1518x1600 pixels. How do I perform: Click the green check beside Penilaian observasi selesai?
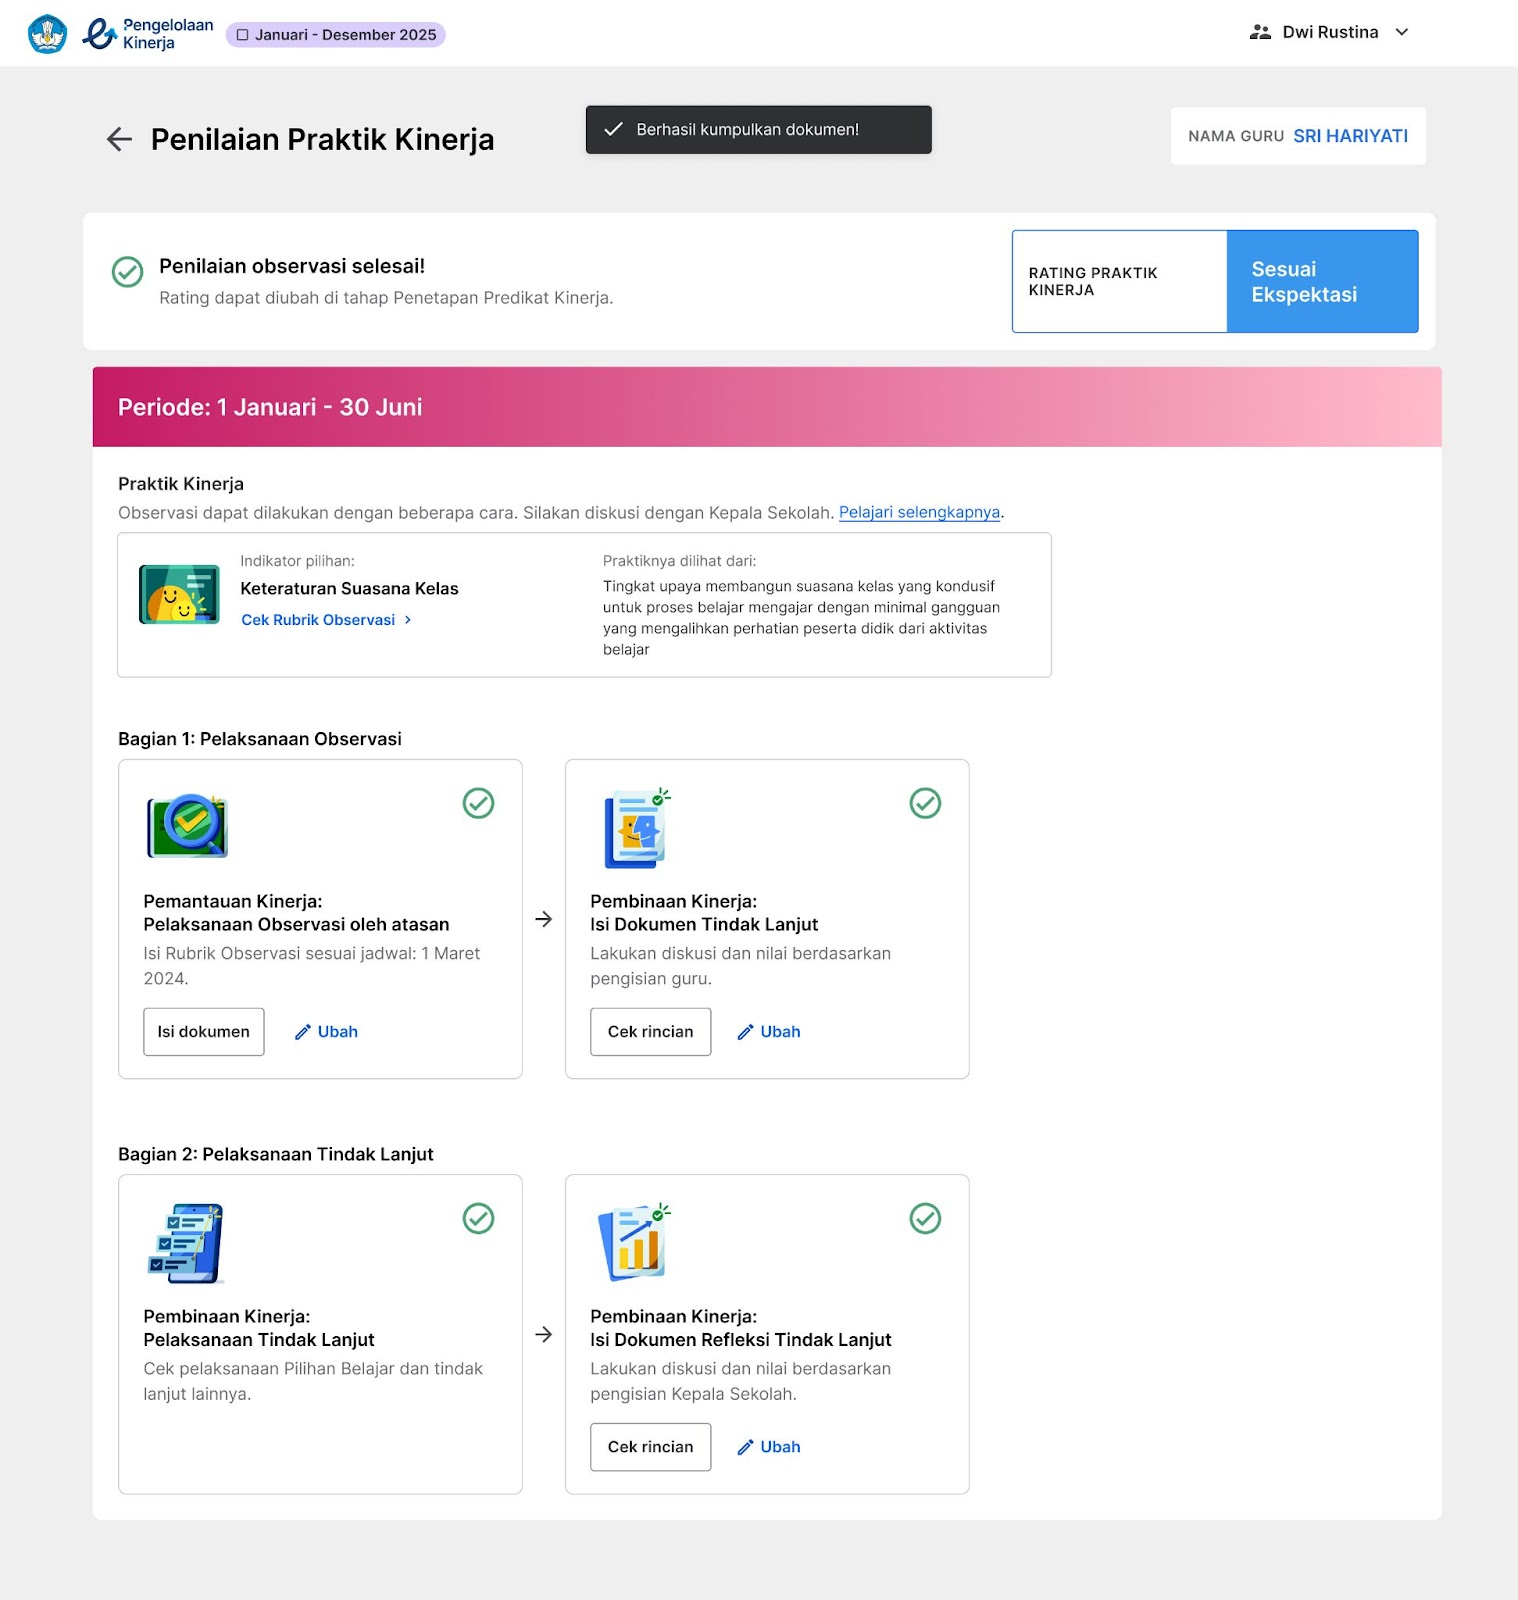click(x=127, y=271)
